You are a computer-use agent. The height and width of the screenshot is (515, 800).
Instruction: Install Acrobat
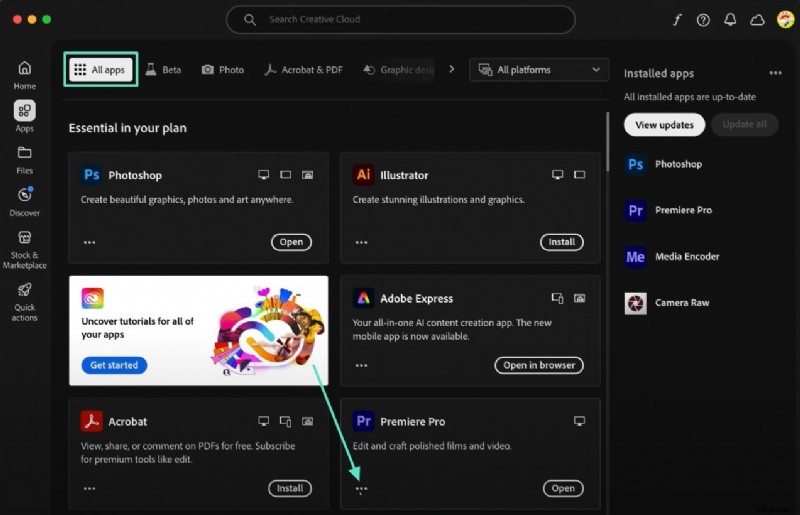290,488
